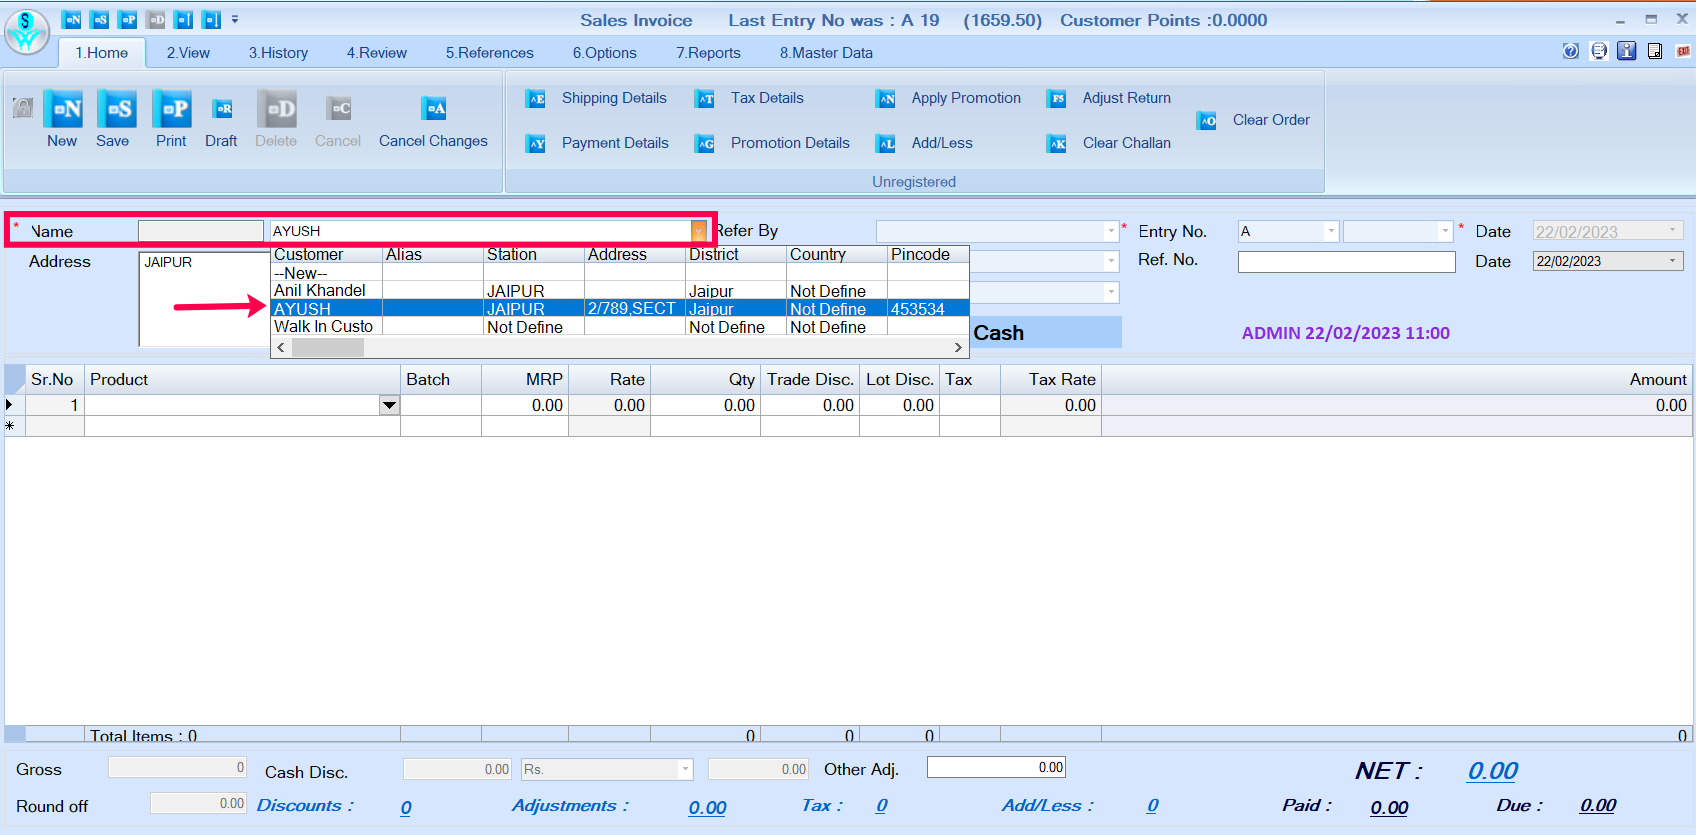
Task: Click quick-access Delete icon in title bar
Action: click(156, 20)
